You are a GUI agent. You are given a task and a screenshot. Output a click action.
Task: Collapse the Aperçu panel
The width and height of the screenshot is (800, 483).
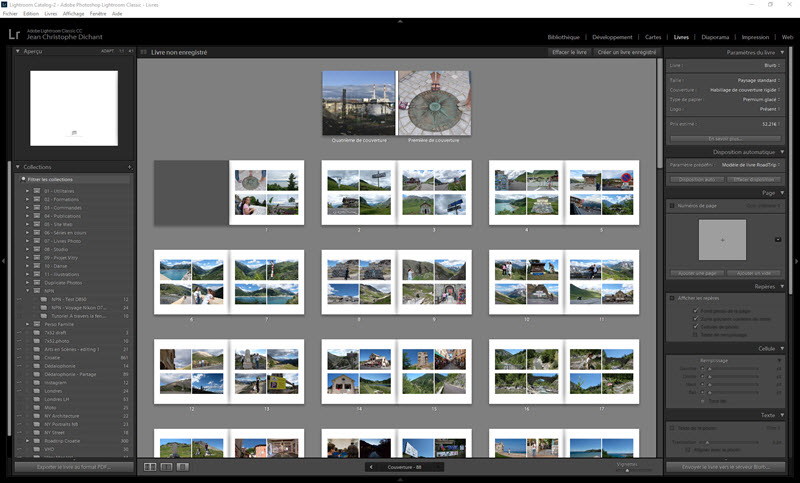click(x=18, y=51)
